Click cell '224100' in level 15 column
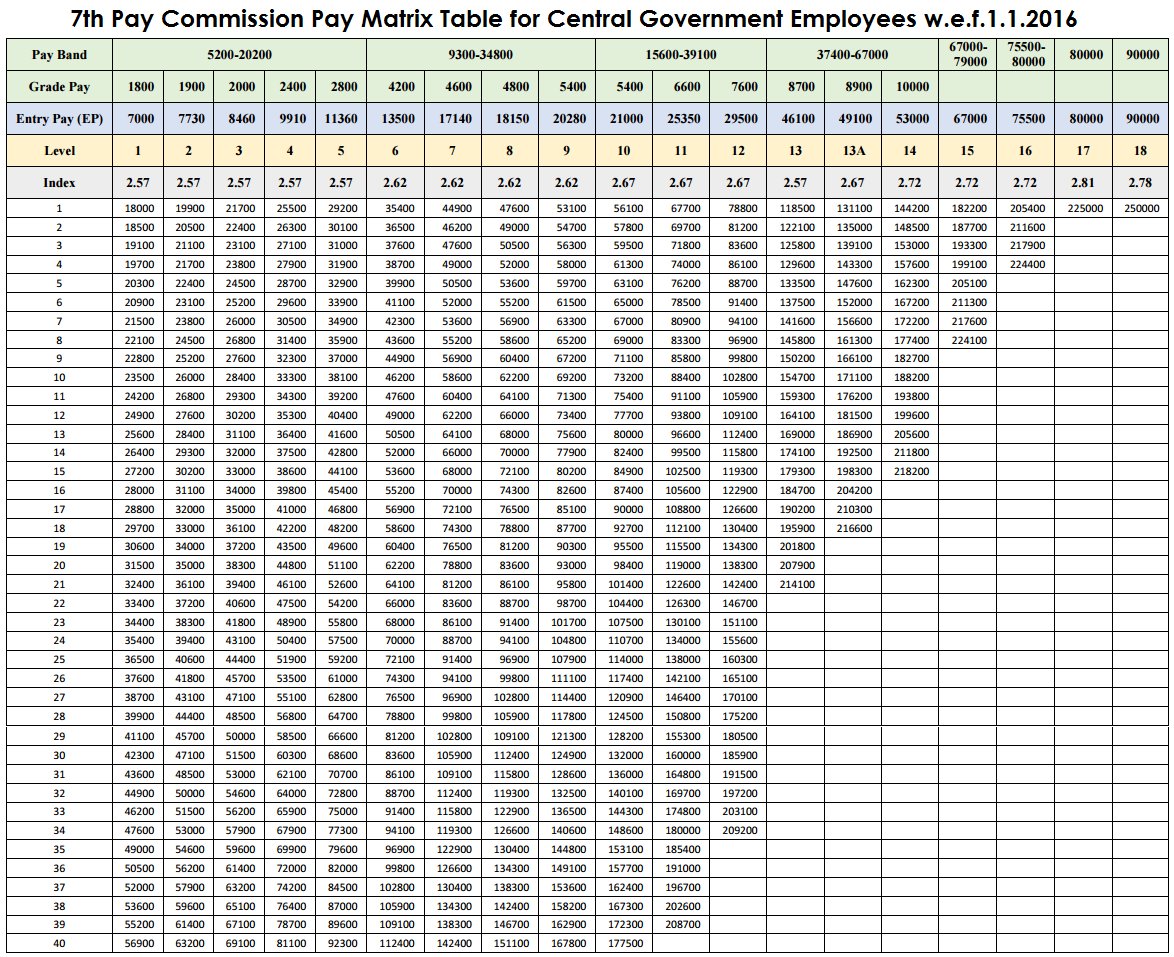1174x957 pixels. [969, 341]
